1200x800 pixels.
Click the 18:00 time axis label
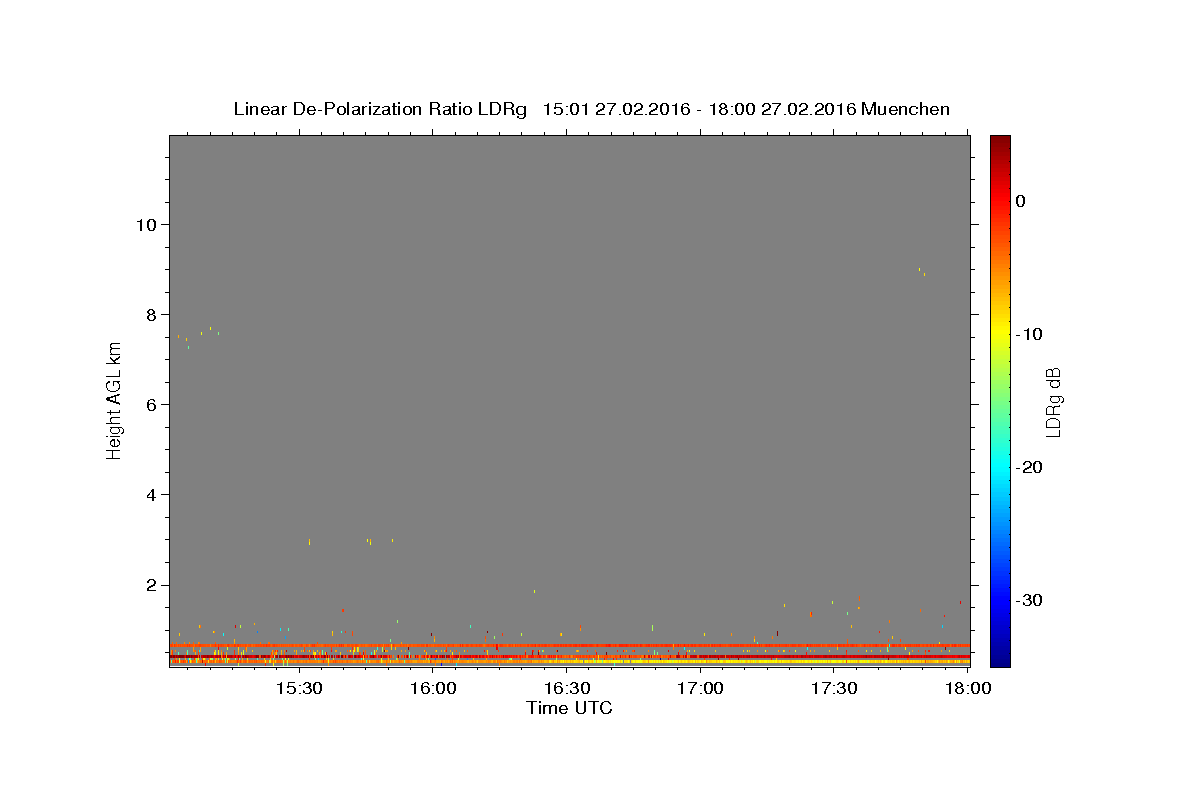click(968, 689)
